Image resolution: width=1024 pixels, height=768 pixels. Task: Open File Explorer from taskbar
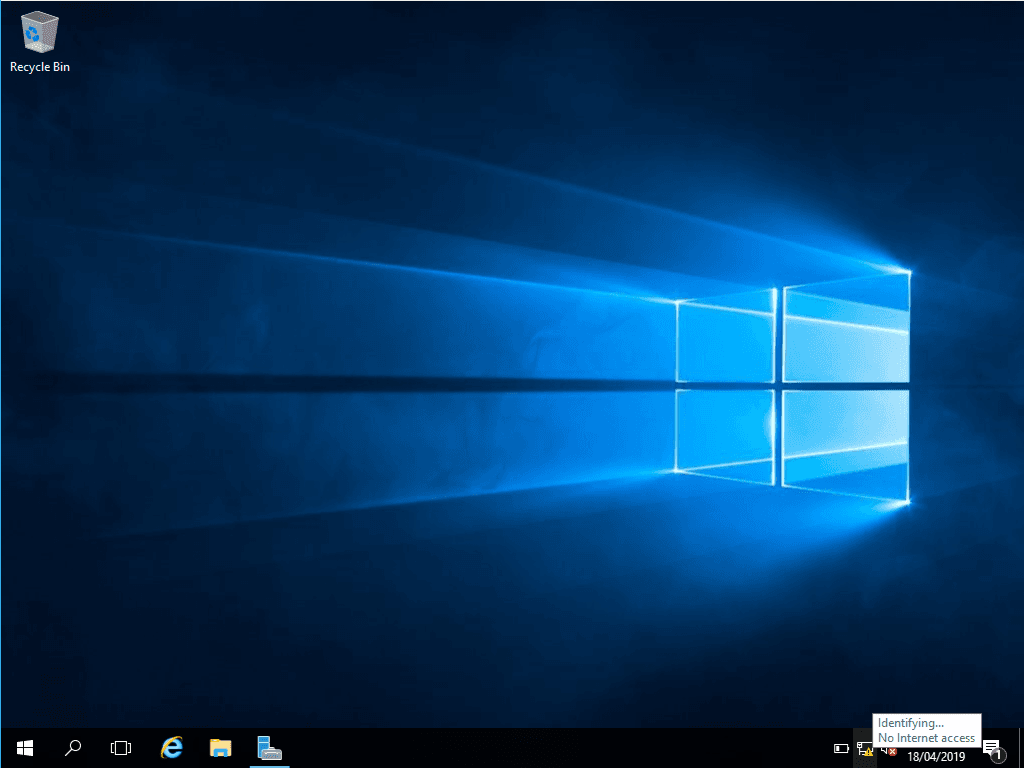click(221, 748)
